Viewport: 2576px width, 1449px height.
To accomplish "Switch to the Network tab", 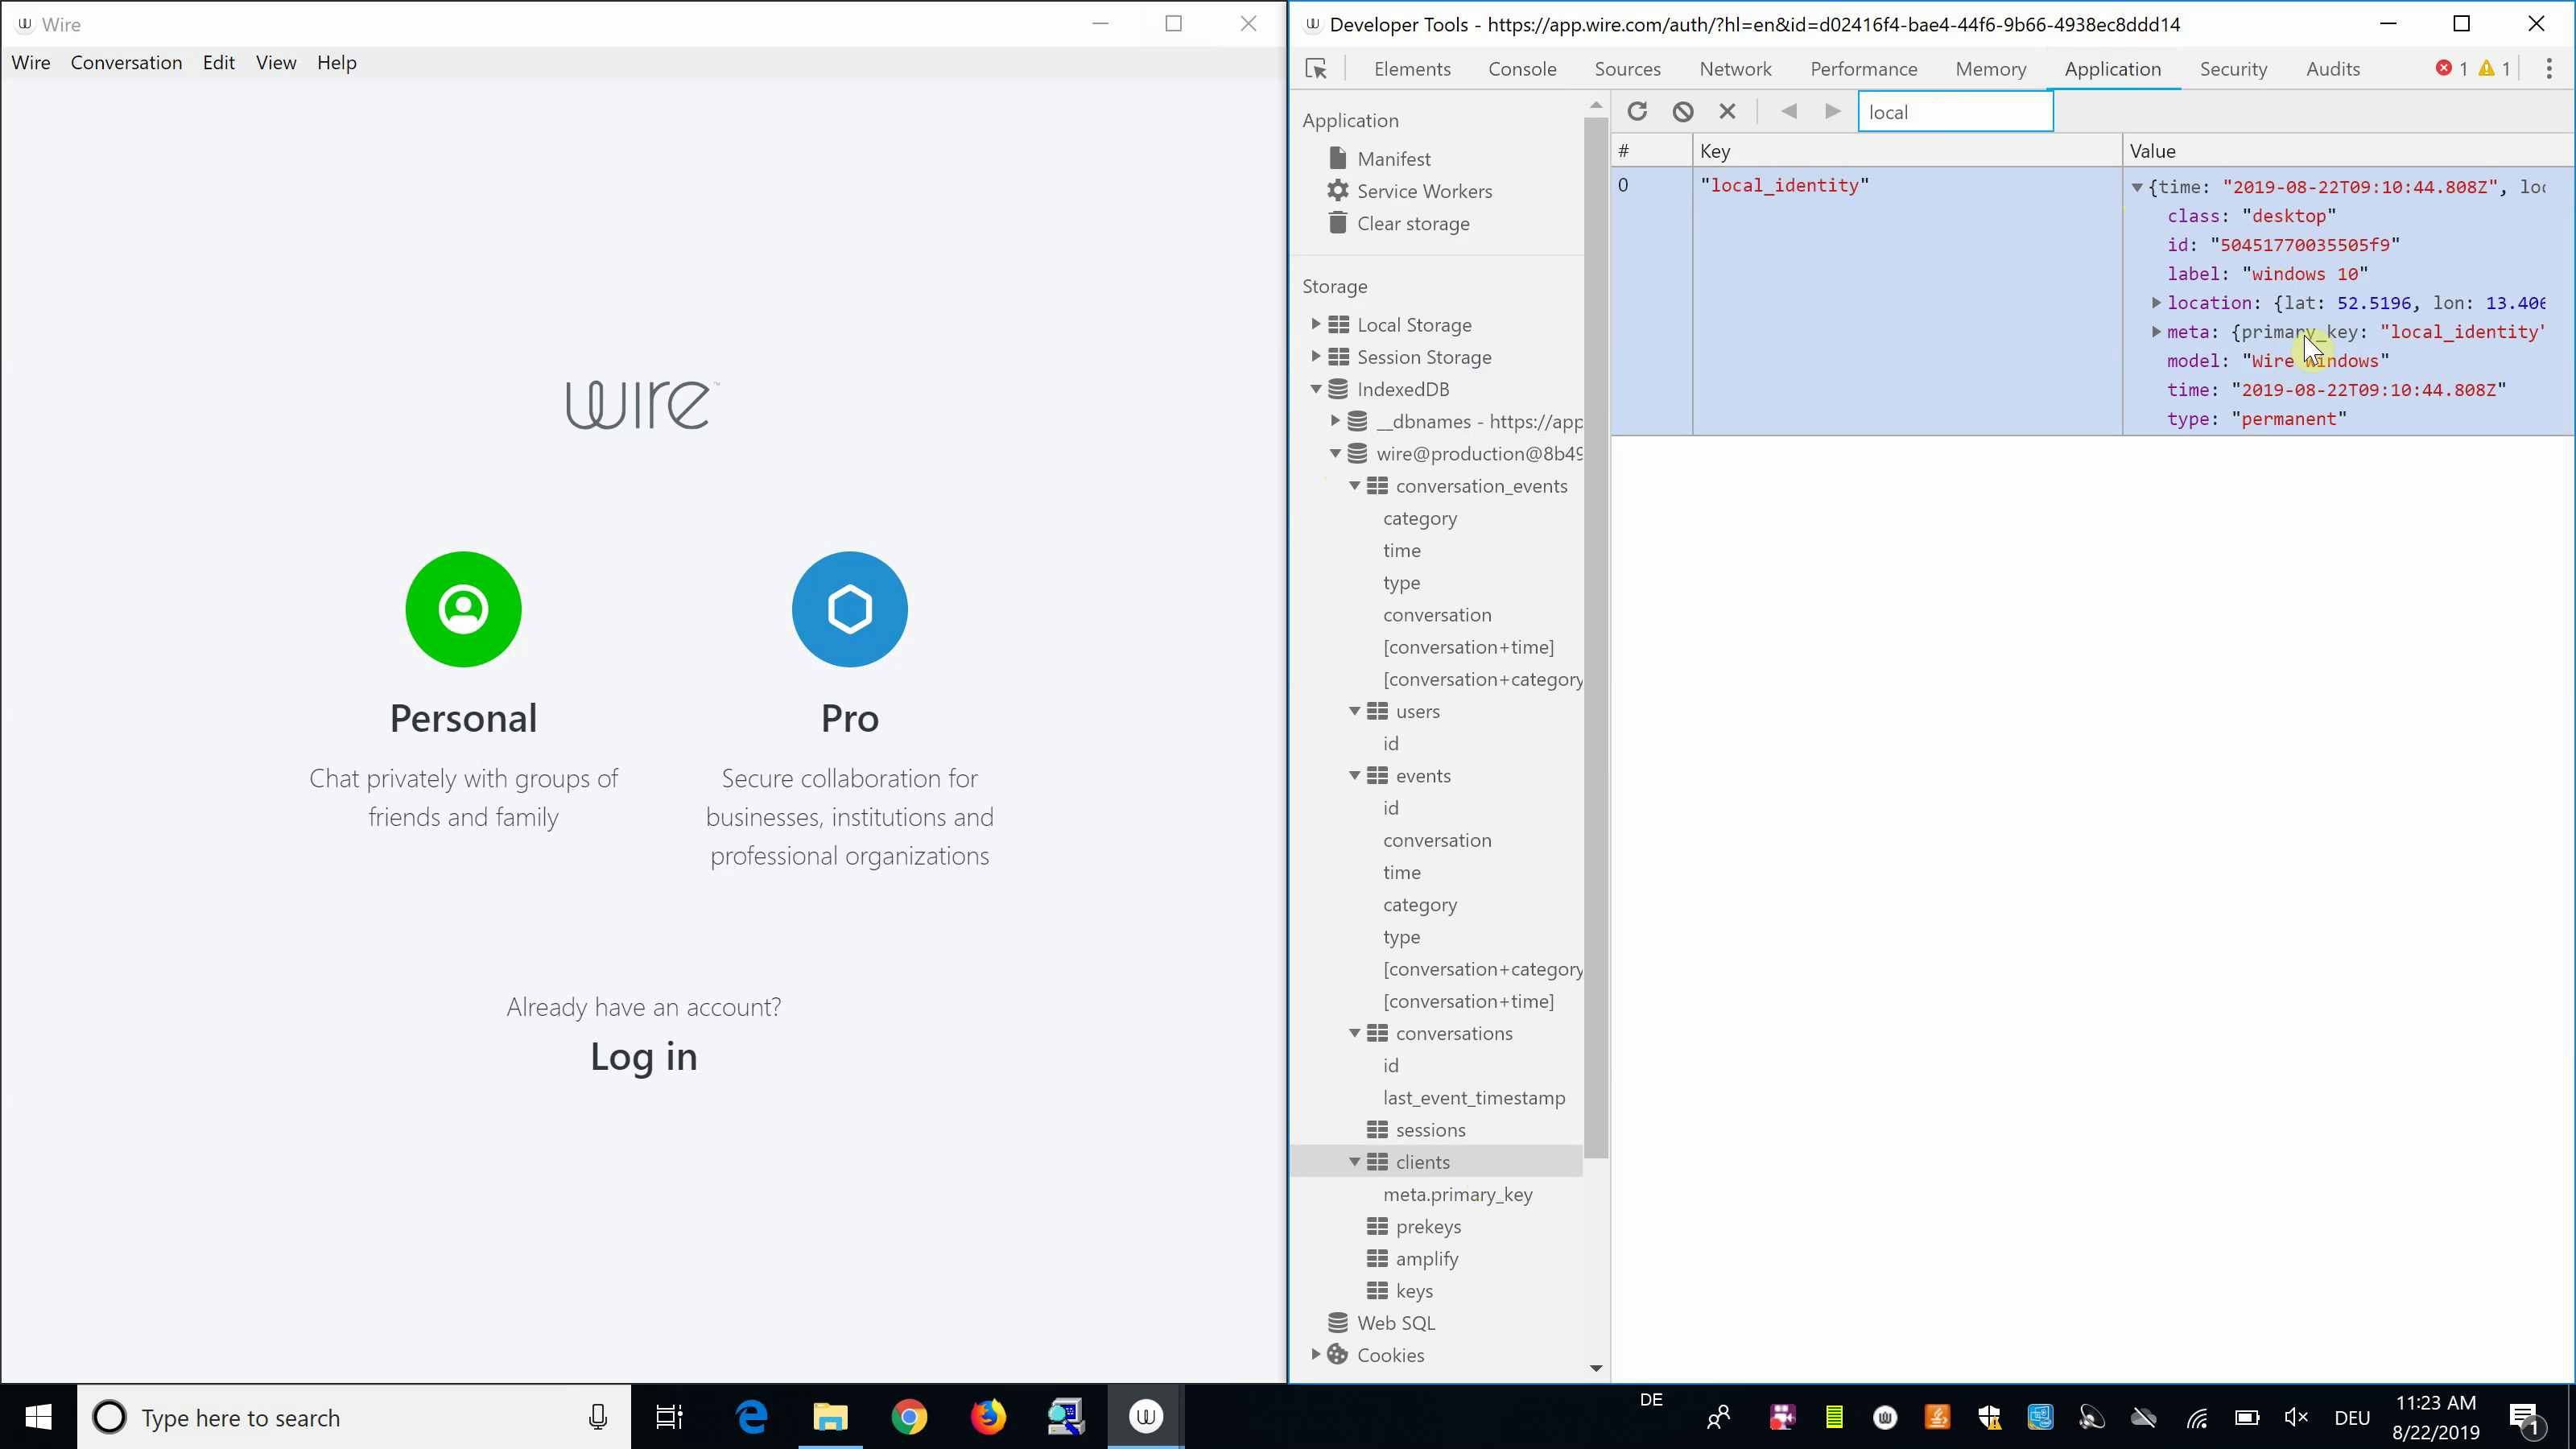I will pyautogui.click(x=1735, y=69).
